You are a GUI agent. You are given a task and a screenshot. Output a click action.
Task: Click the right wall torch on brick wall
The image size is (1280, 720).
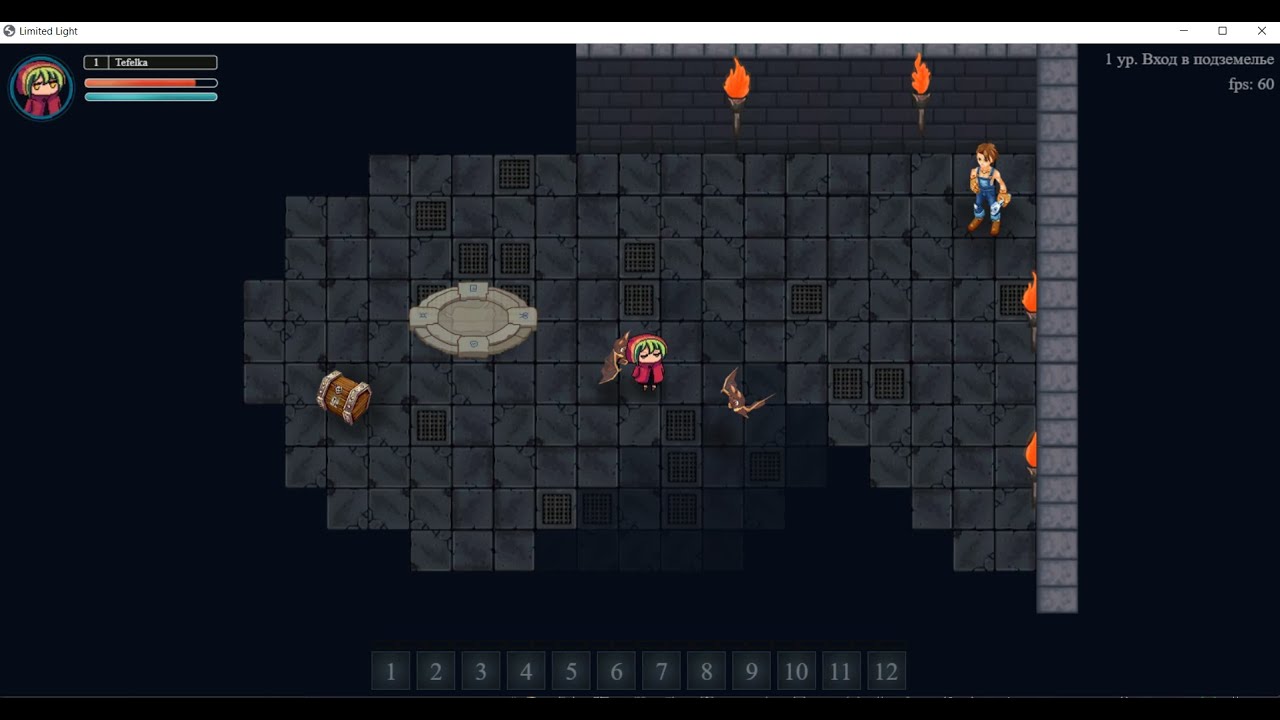pos(921,92)
